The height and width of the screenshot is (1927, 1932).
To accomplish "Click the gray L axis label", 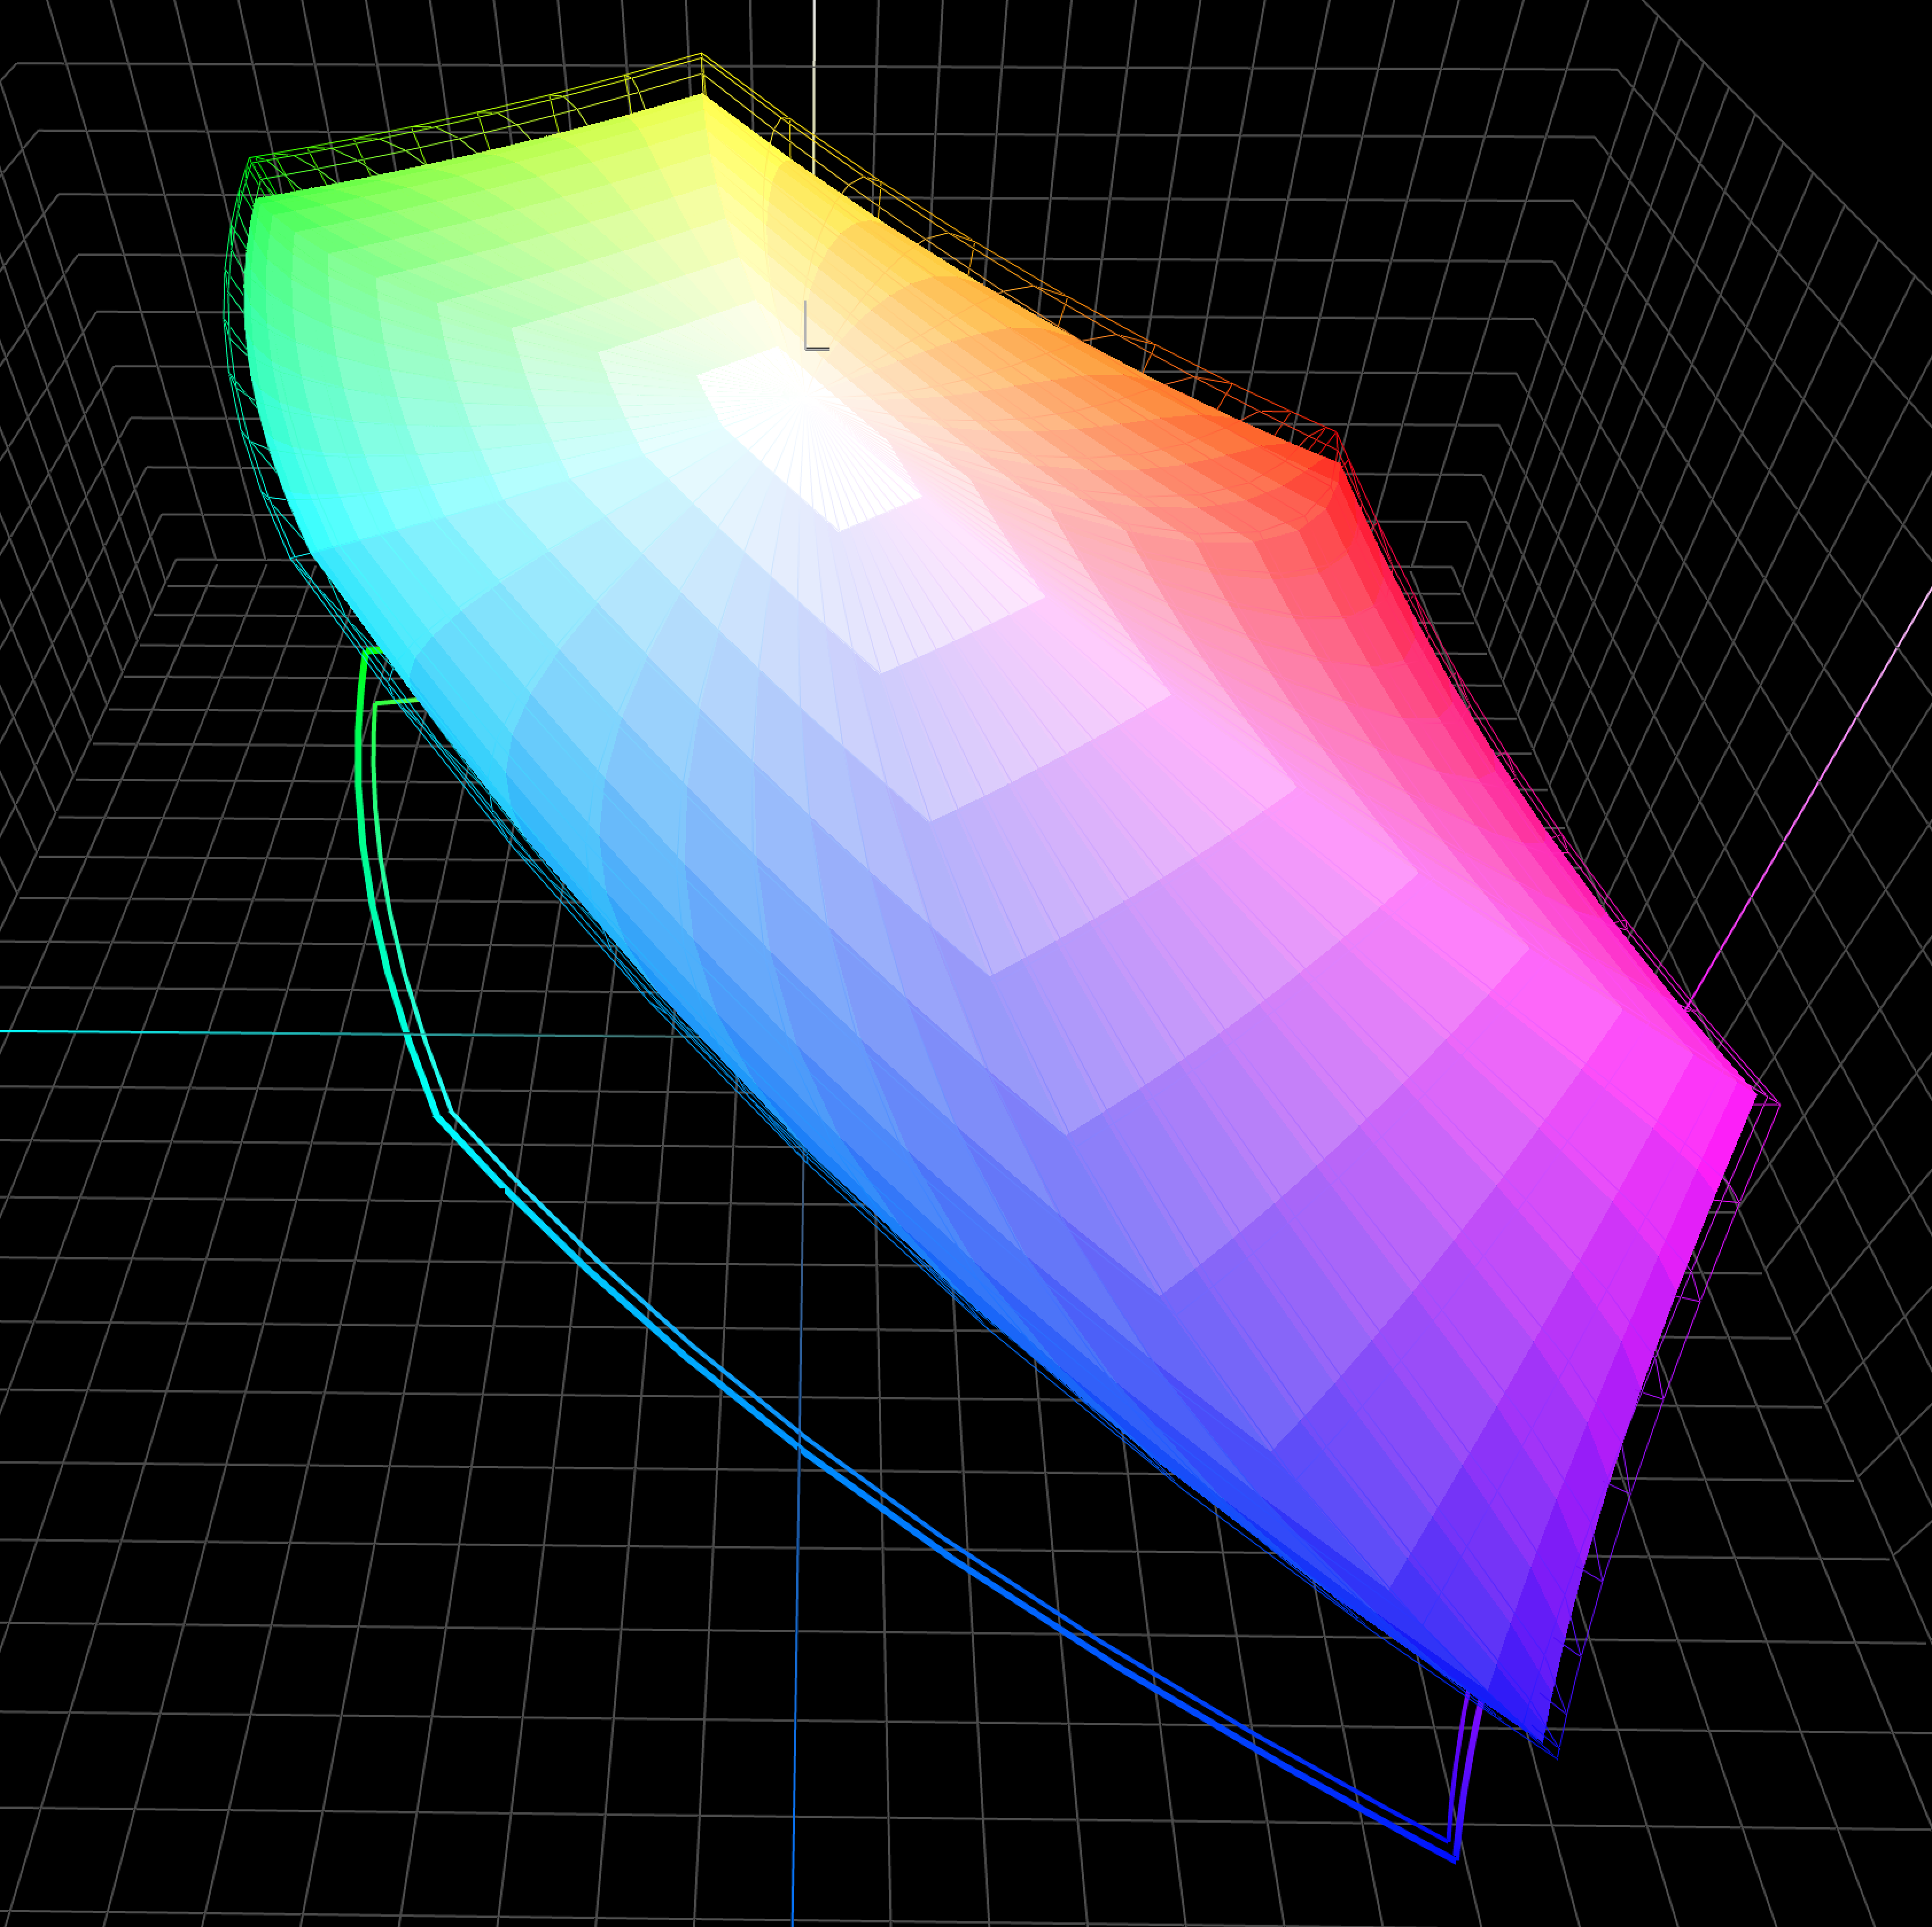I will coord(815,327).
